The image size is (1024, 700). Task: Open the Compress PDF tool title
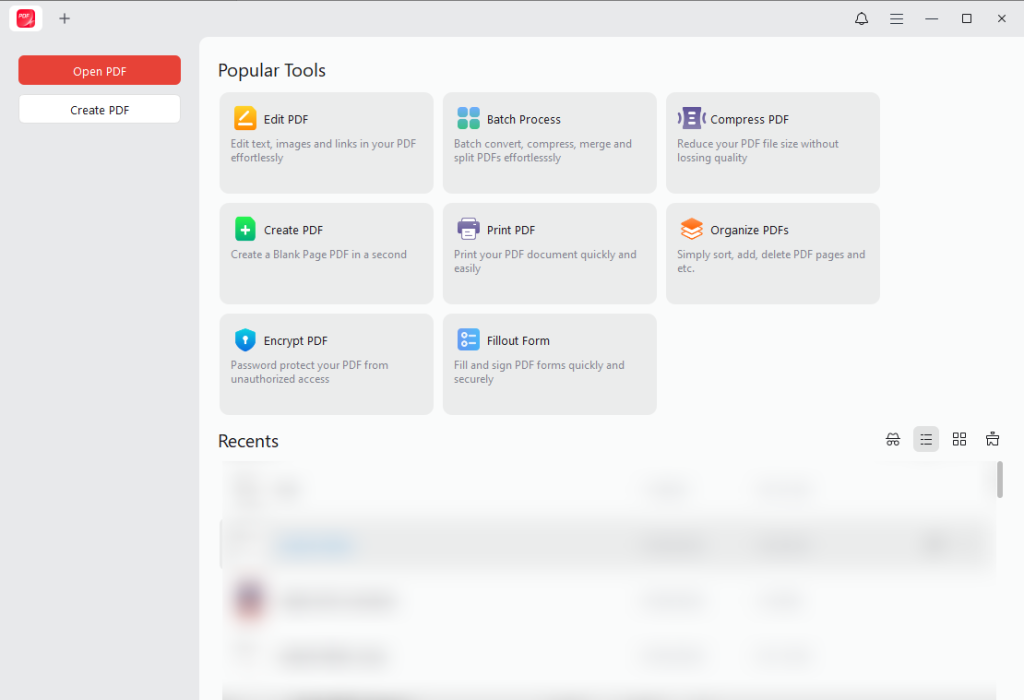click(x=749, y=119)
